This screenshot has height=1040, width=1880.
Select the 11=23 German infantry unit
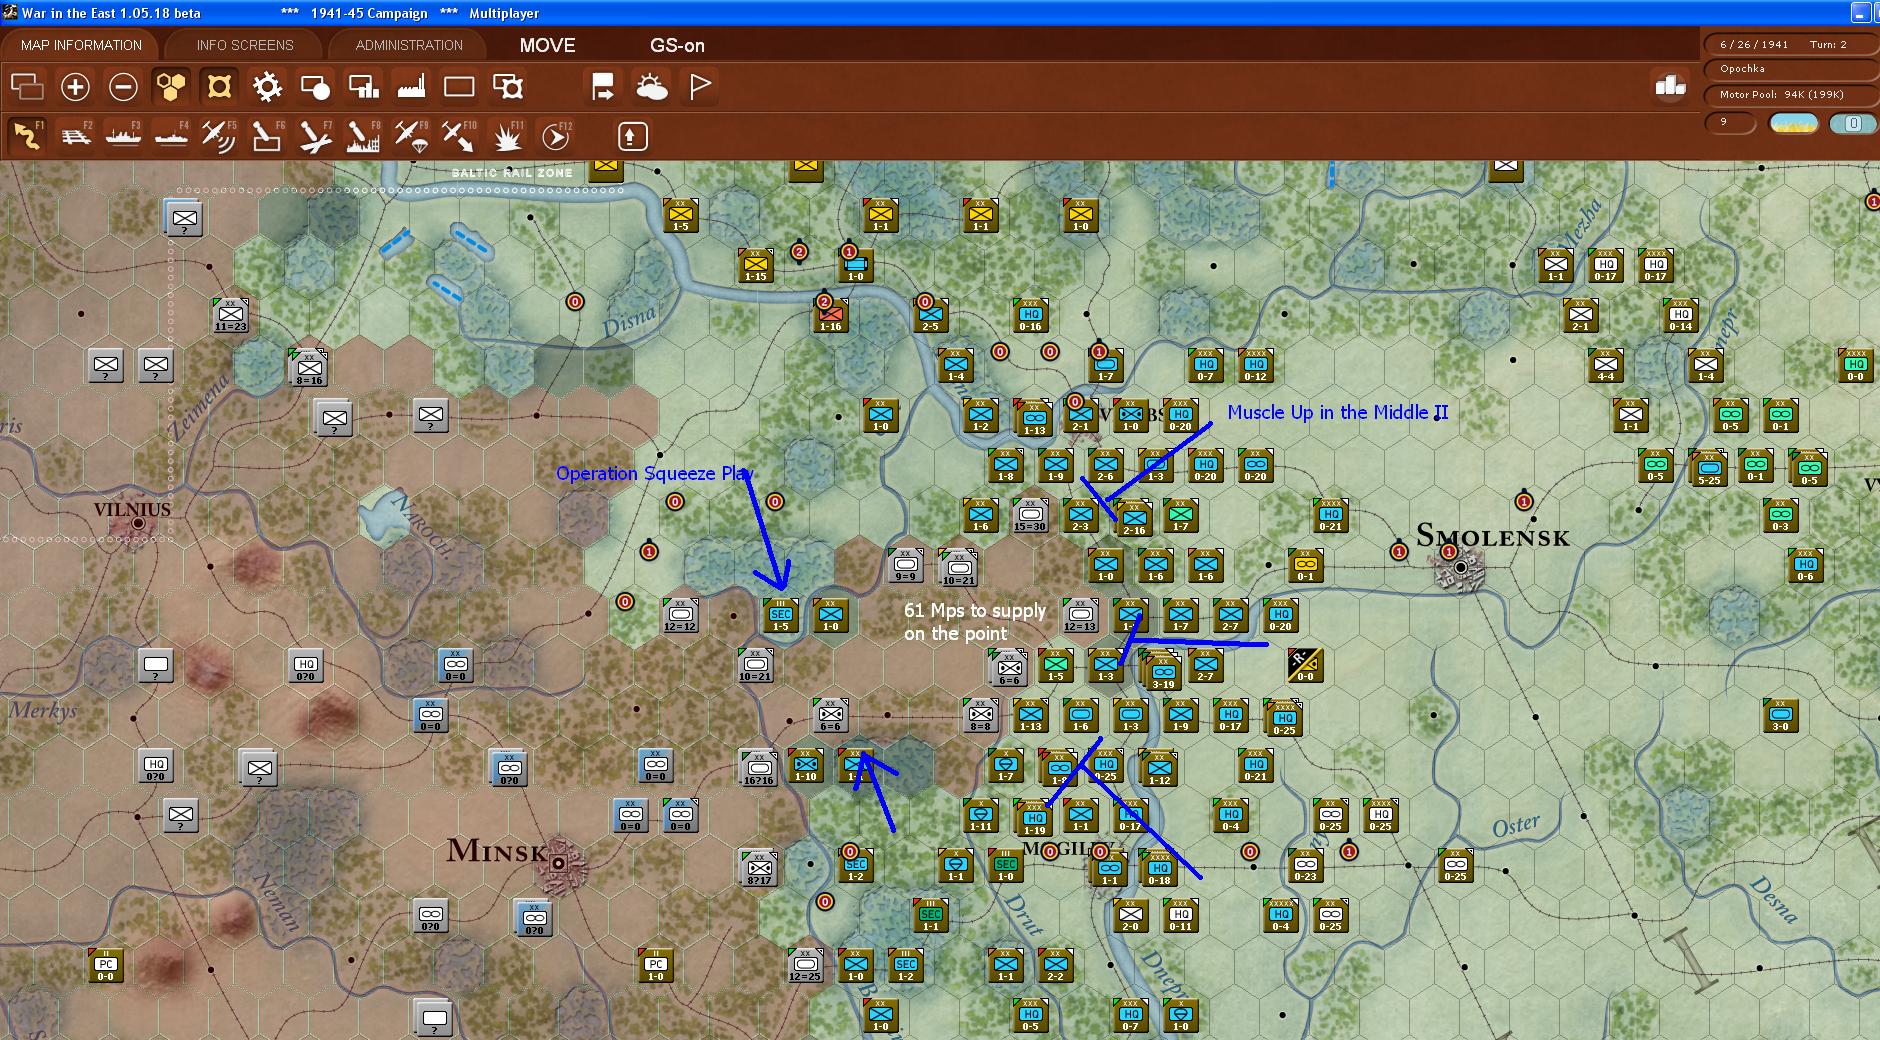click(x=230, y=315)
